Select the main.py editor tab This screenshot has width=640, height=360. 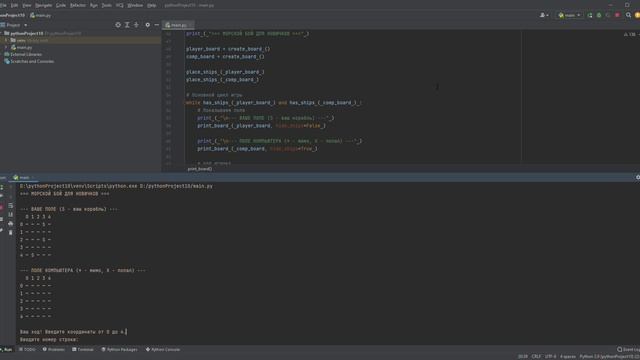[x=178, y=25]
